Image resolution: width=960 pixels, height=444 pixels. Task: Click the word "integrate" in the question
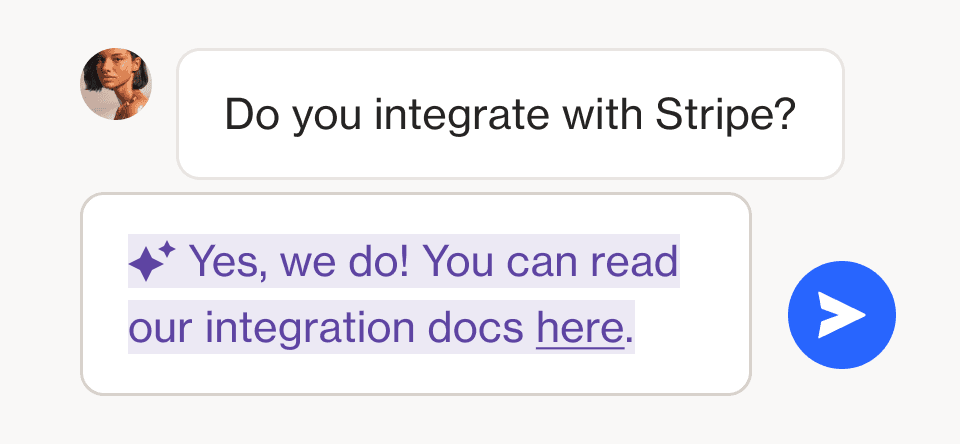[462, 115]
